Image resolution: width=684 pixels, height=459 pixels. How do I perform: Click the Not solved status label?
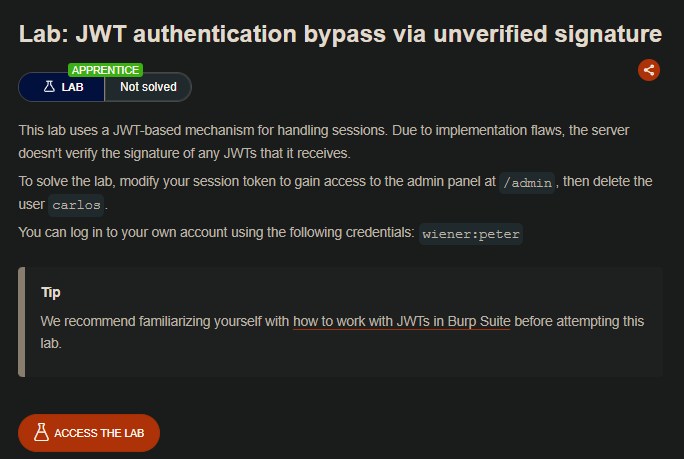point(148,87)
